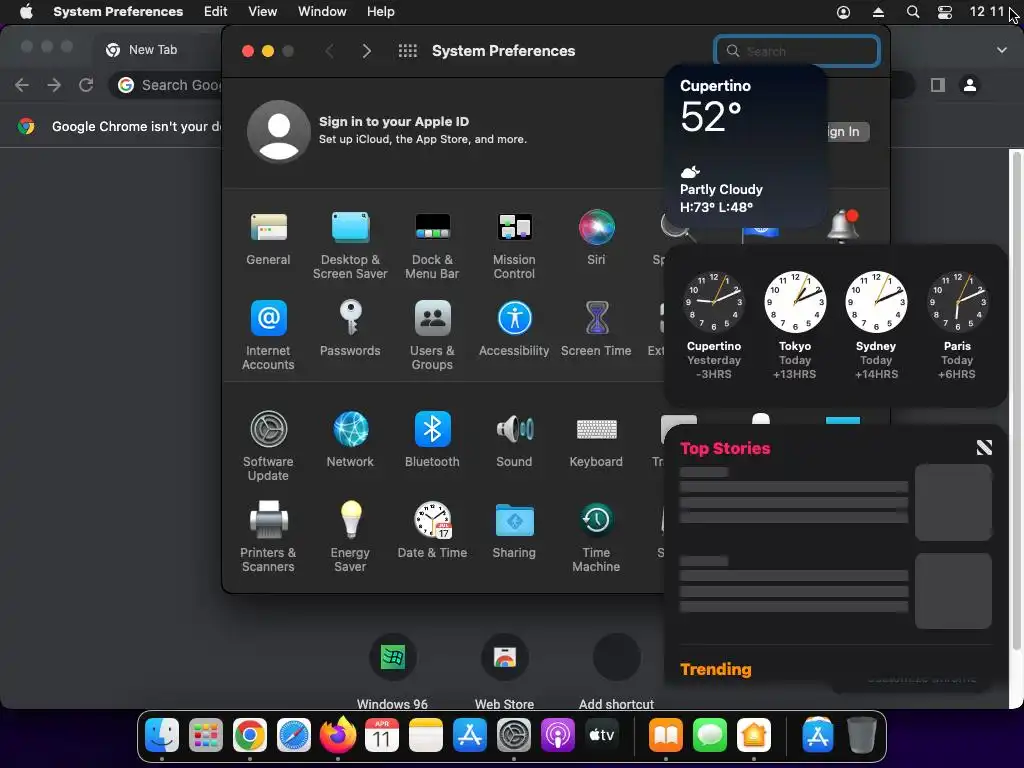Open Siri preferences
Image resolution: width=1024 pixels, height=768 pixels.
click(x=596, y=238)
